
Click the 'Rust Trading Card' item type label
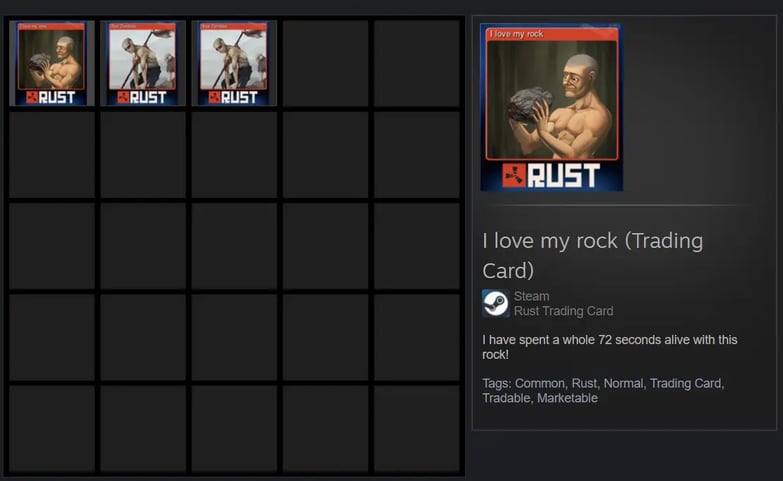[x=563, y=311]
